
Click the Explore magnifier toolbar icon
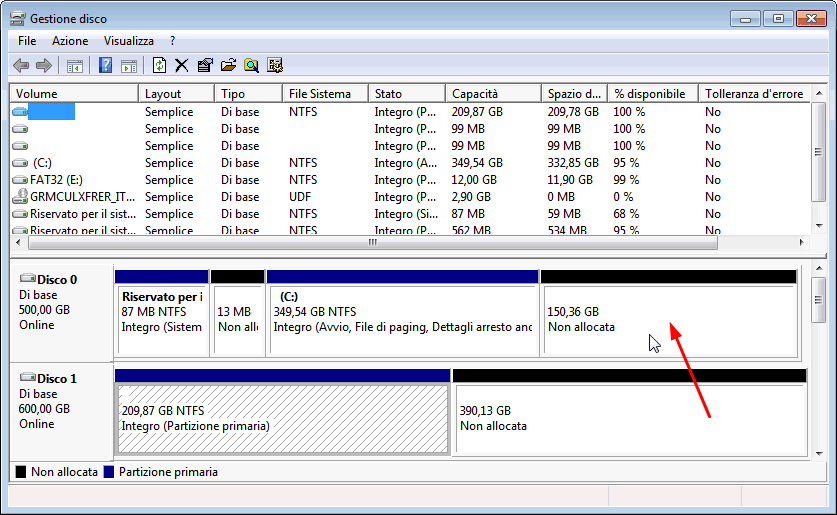click(x=251, y=66)
